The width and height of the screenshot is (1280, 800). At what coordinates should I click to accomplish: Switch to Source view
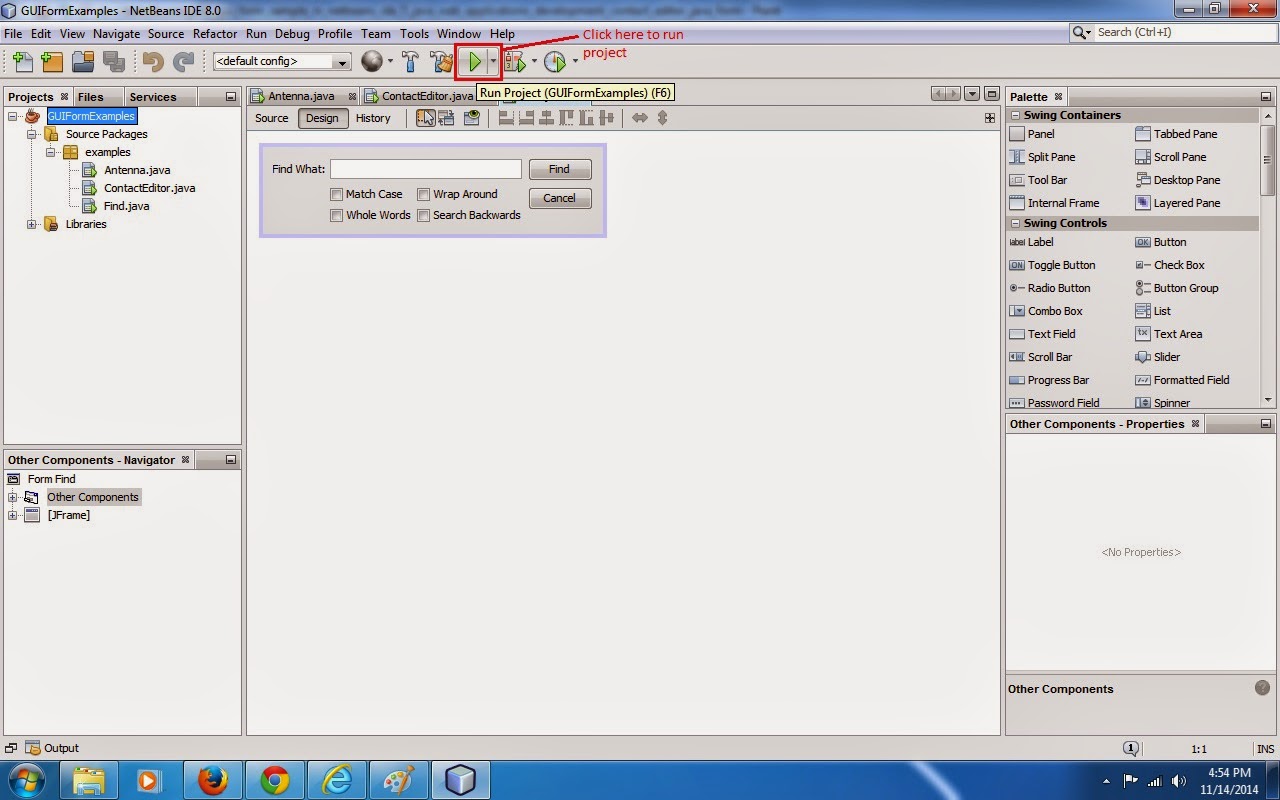pos(271,118)
